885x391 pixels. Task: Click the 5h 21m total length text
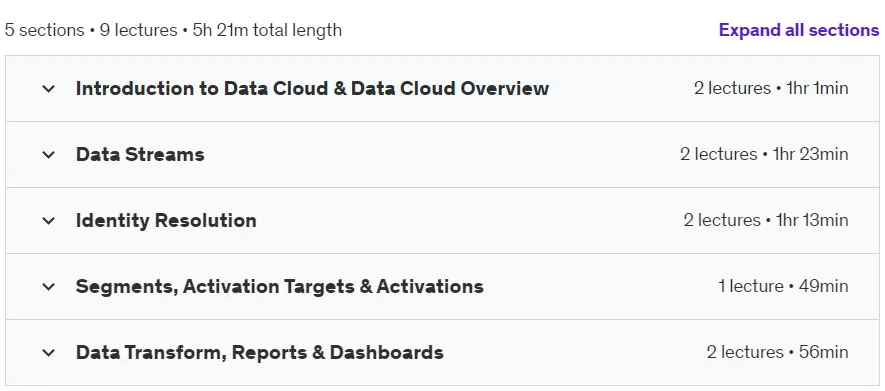267,30
